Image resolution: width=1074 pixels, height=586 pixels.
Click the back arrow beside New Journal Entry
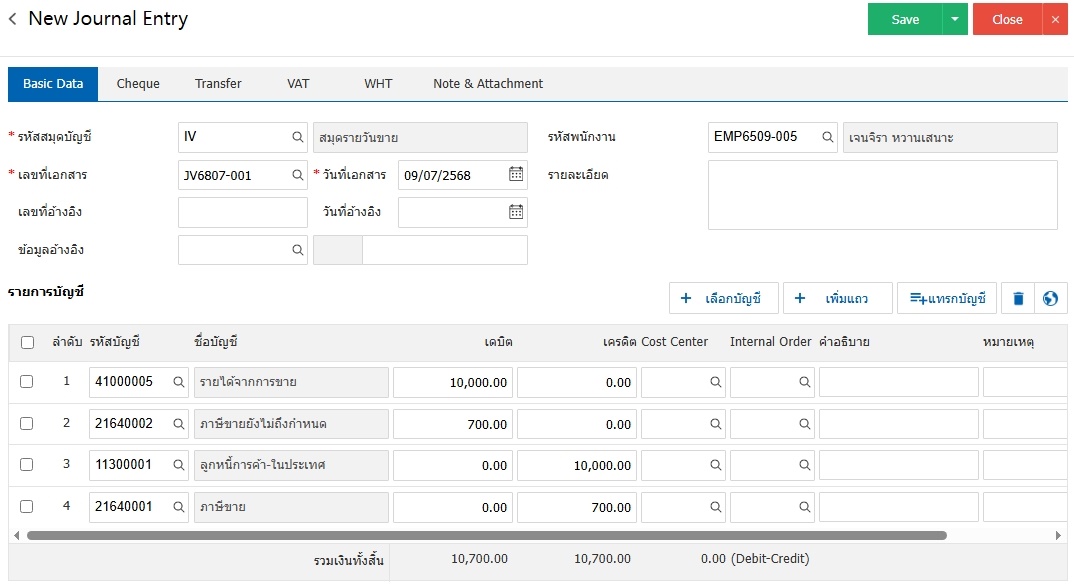pos(13,19)
